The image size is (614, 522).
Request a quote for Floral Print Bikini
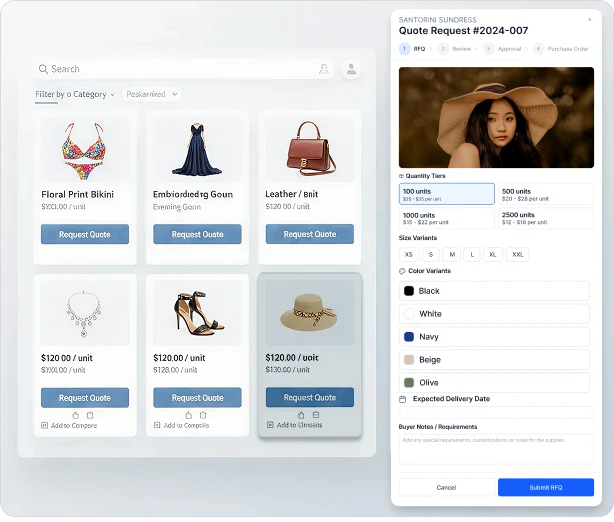pos(85,234)
